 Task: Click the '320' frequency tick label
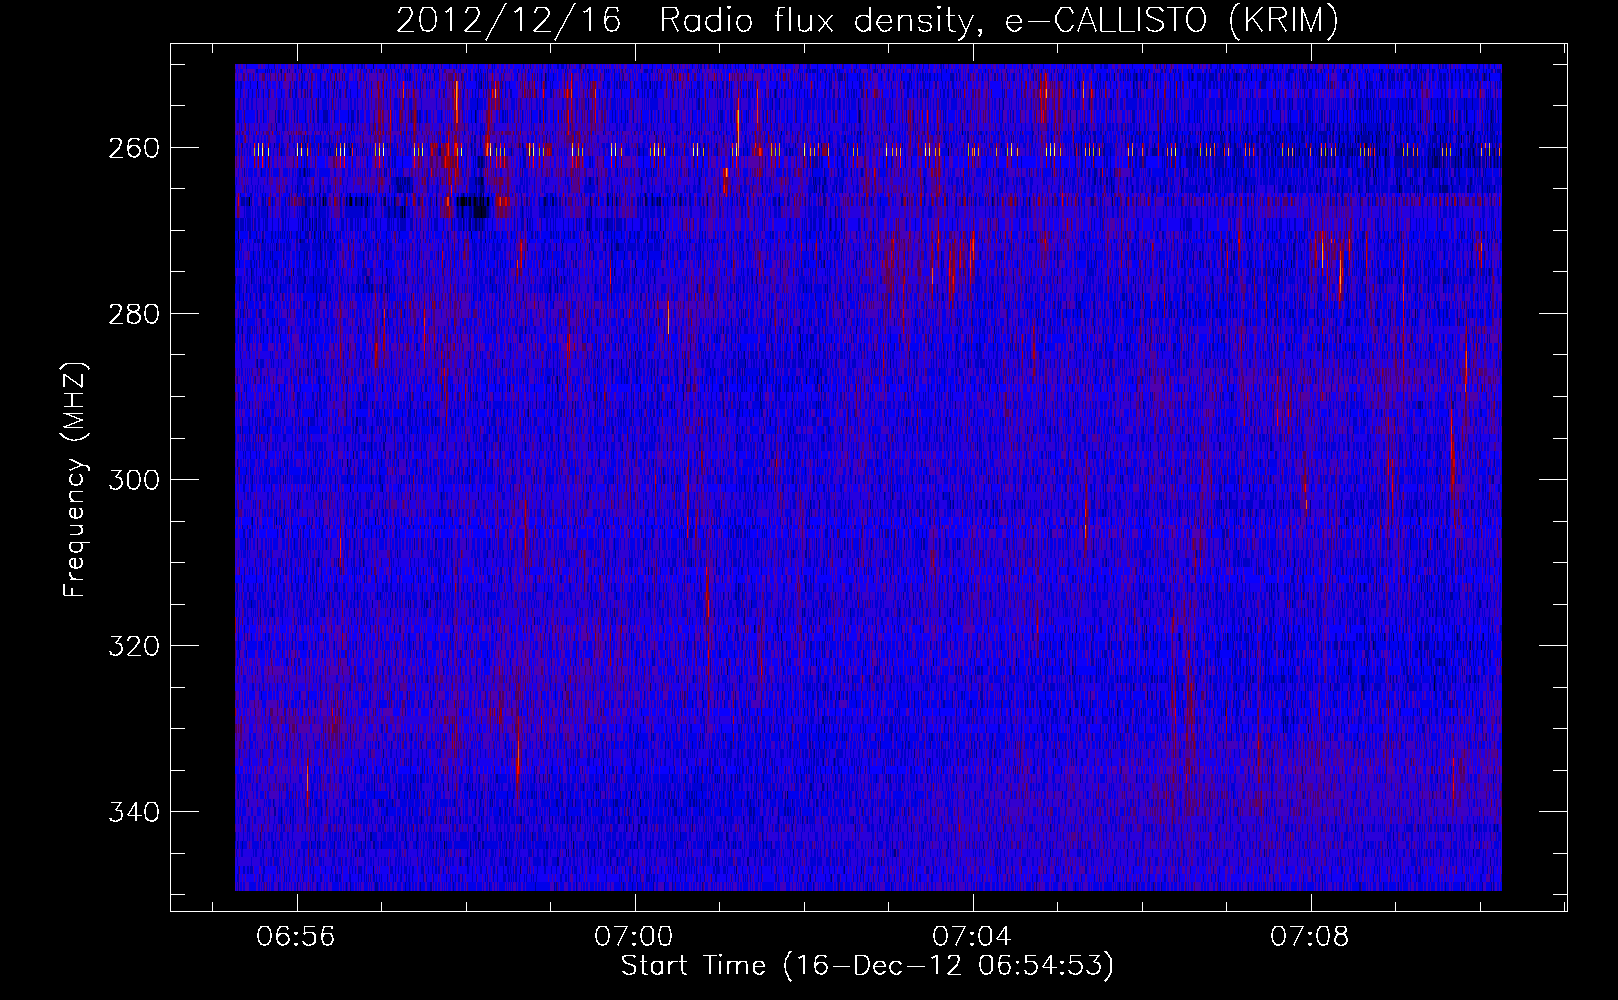click(133, 646)
